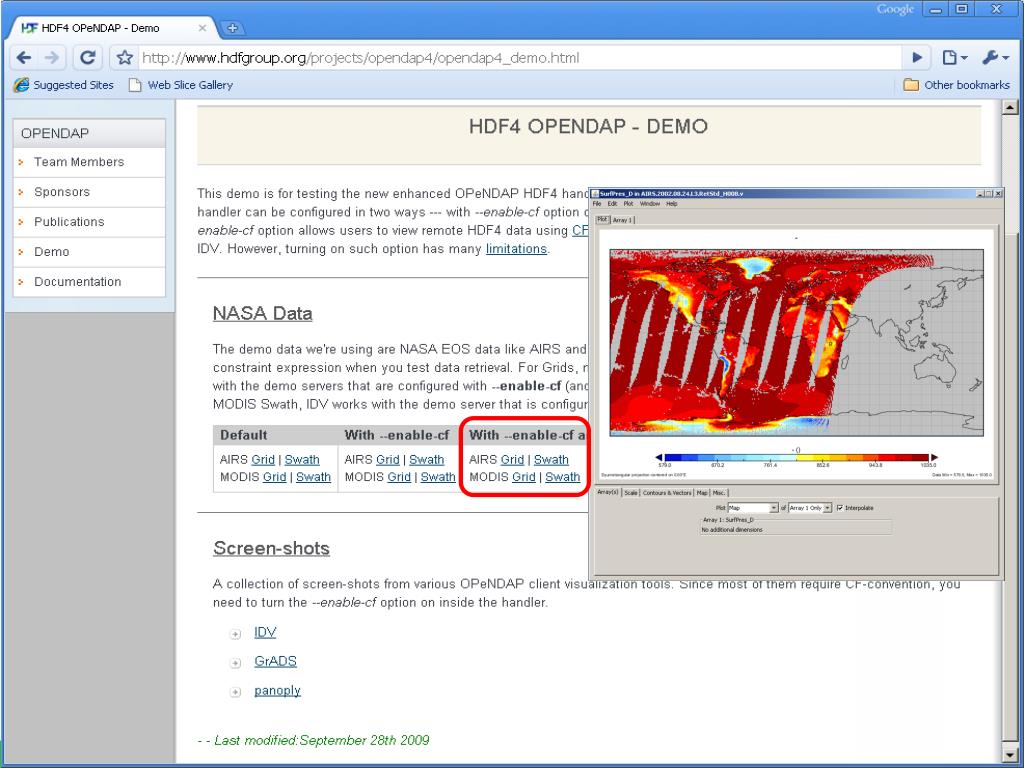
Task: Open the limitations link
Action: tap(516, 249)
